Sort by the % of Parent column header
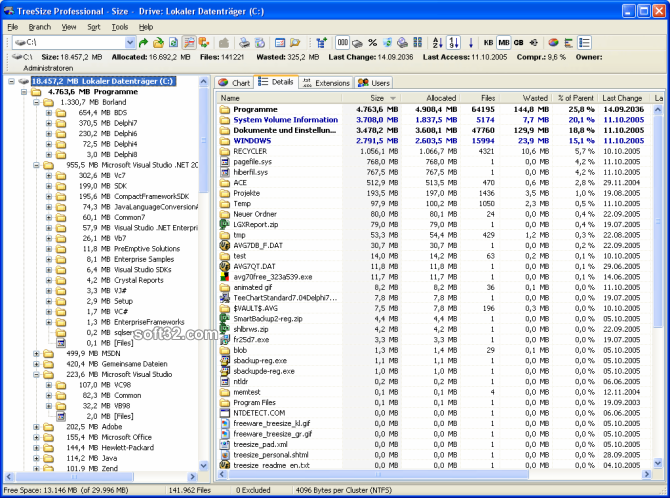Viewport: 670px width, 498px height. point(575,98)
